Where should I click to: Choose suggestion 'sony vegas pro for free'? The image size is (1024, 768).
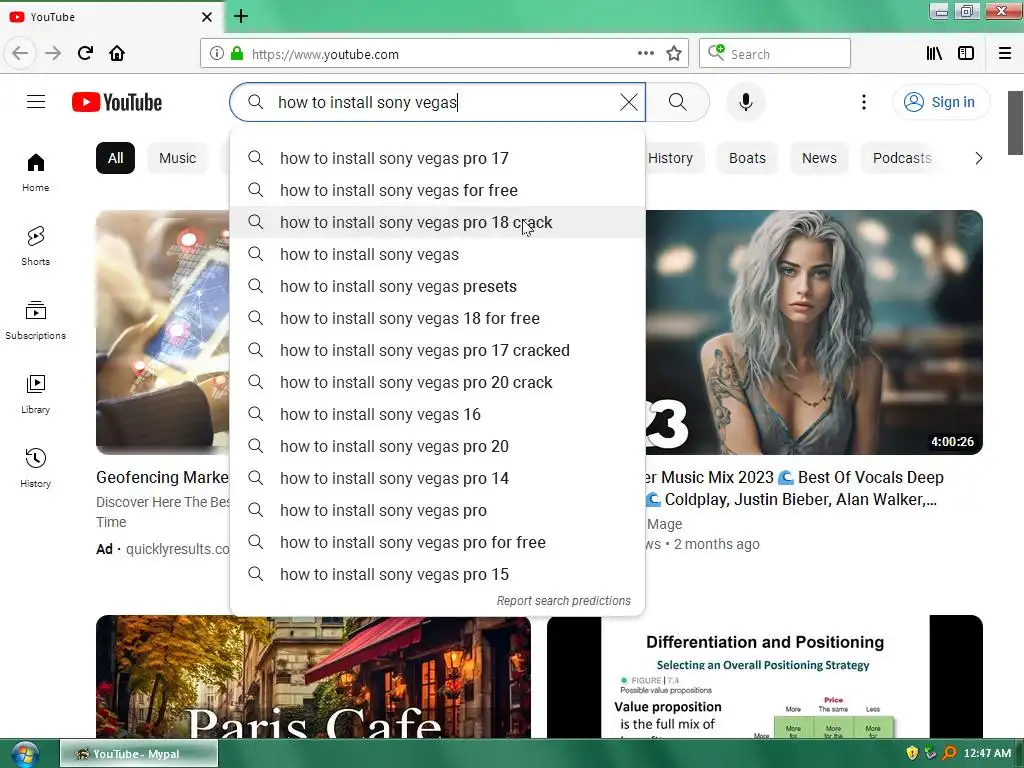tap(438, 542)
